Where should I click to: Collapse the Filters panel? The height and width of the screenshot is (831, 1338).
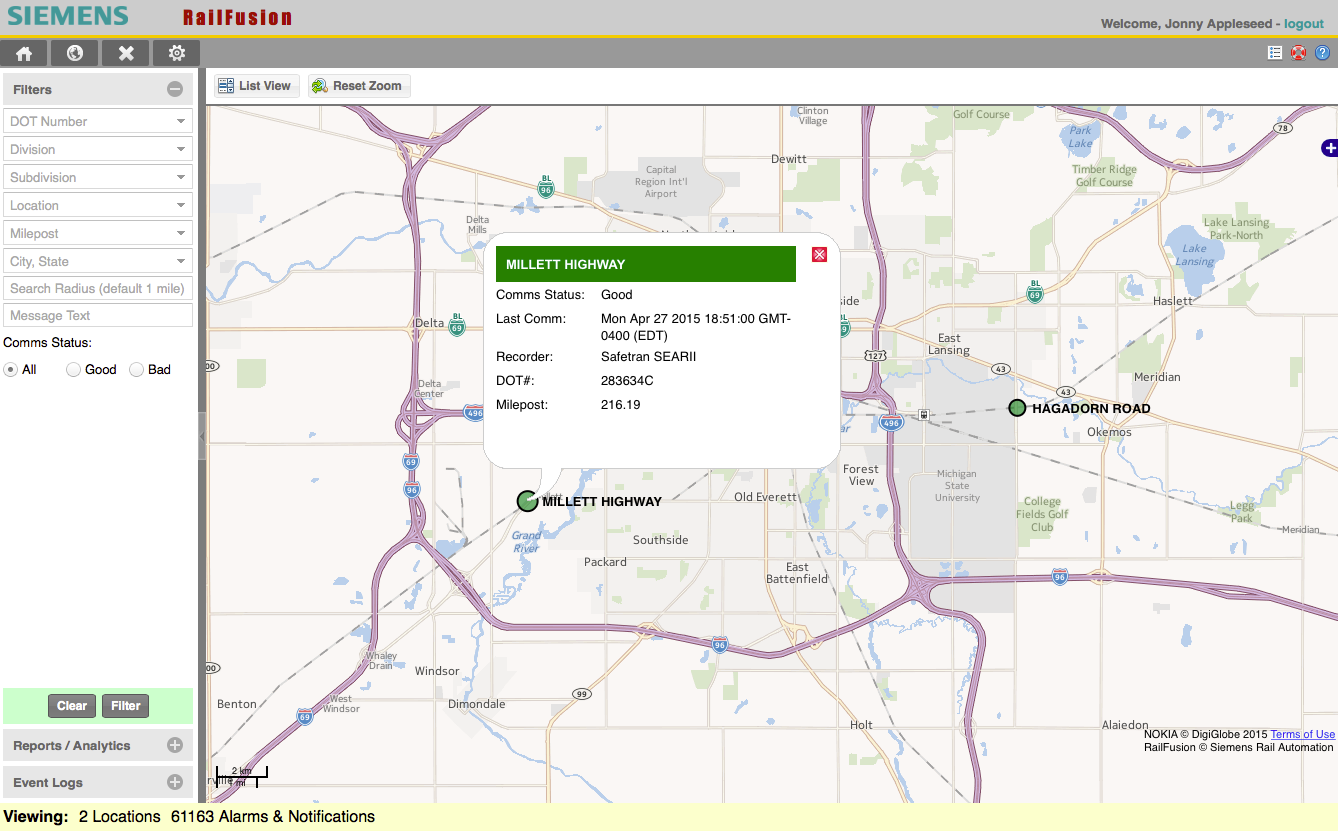point(176,89)
